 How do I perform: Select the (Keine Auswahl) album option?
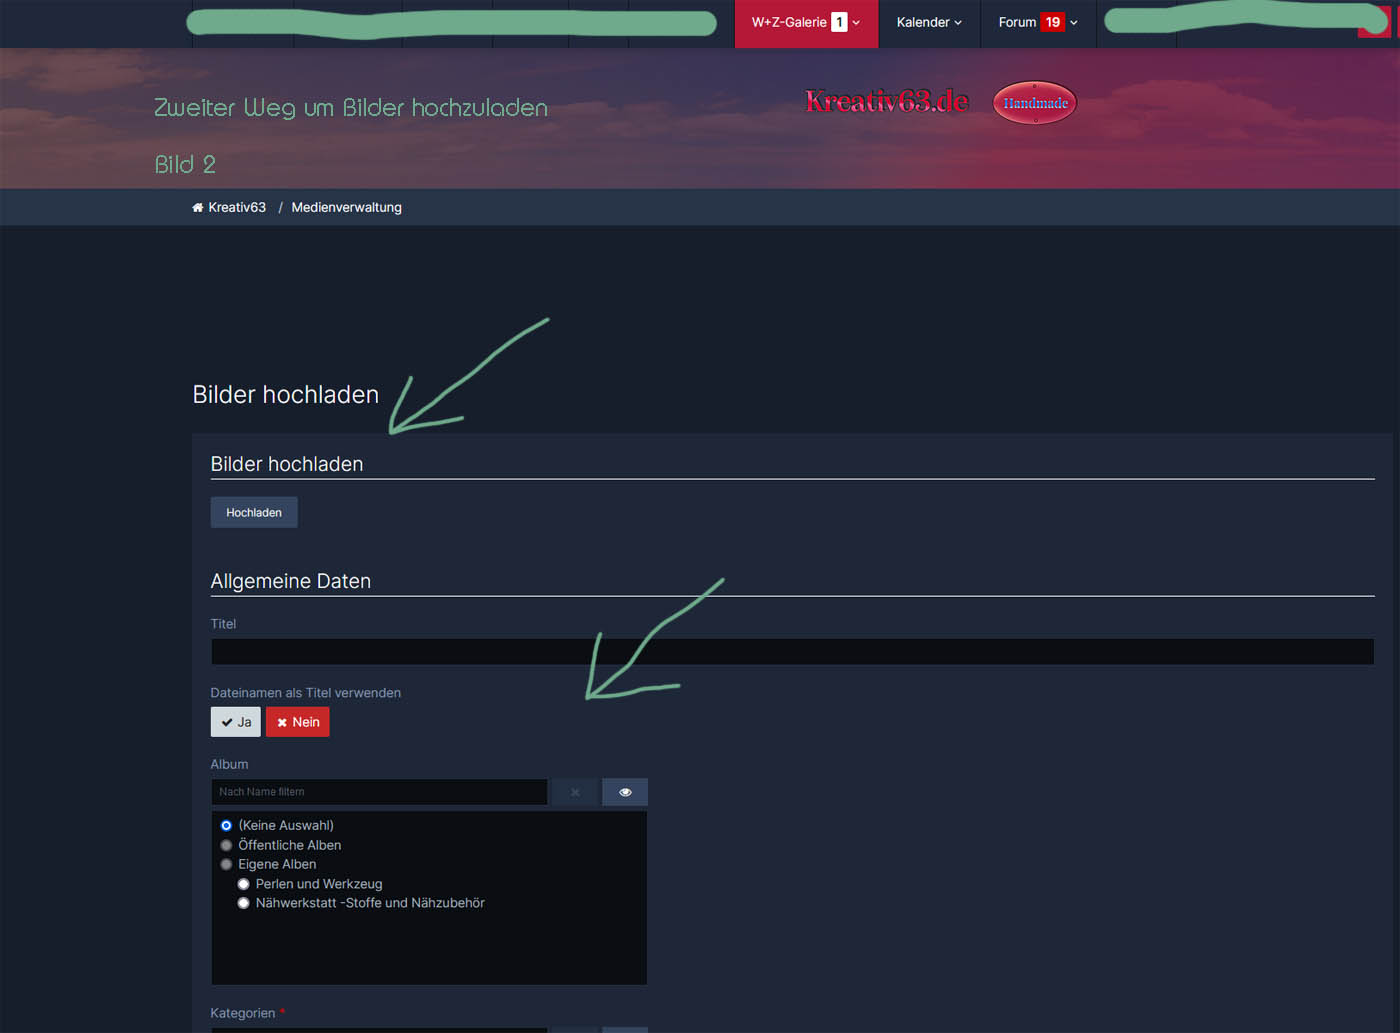[x=227, y=826]
